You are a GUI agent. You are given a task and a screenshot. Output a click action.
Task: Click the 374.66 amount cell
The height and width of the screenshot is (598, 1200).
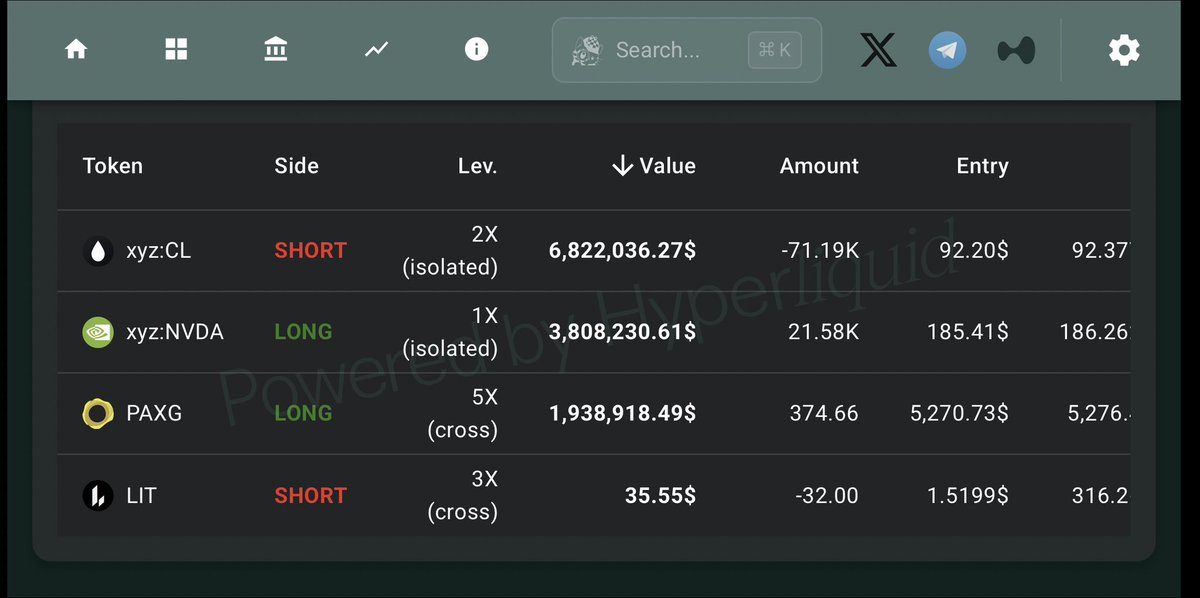pyautogui.click(x=824, y=413)
